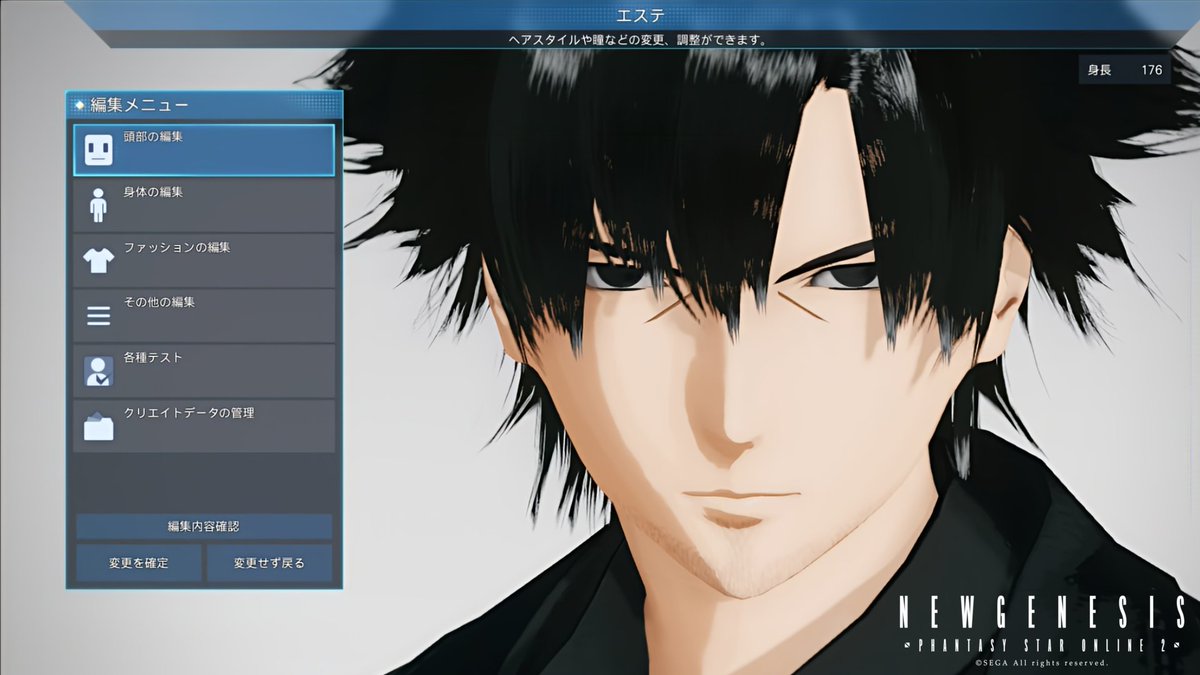Choose ファッションの編集 from the menu

204,261
